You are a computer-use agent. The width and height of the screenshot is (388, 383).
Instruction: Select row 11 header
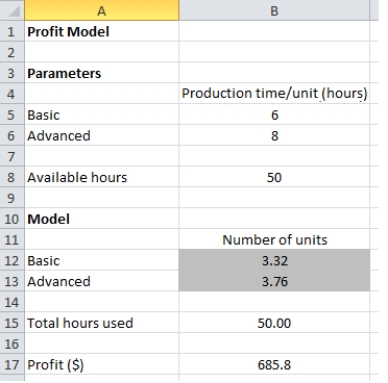(x=12, y=239)
